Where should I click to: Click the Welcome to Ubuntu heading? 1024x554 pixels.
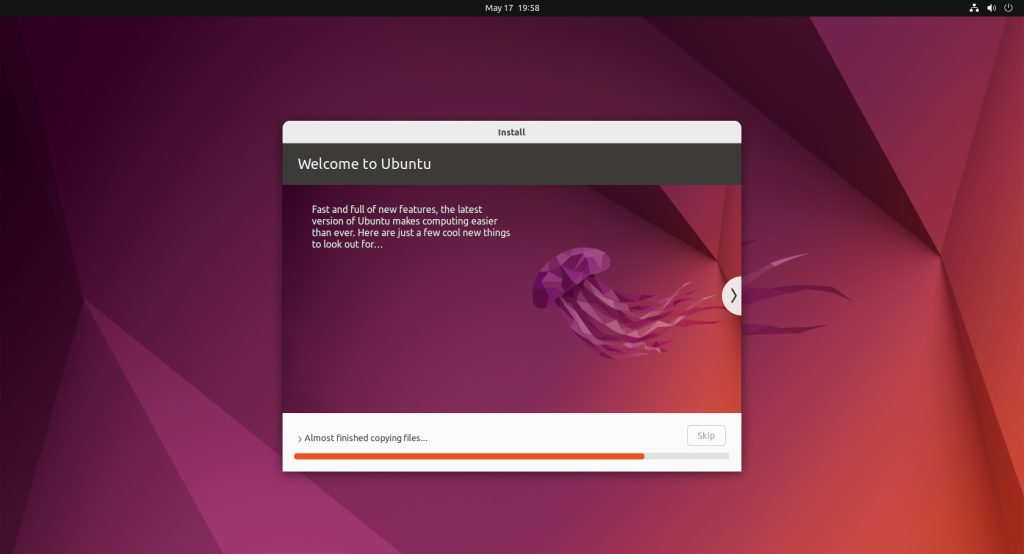pos(364,164)
